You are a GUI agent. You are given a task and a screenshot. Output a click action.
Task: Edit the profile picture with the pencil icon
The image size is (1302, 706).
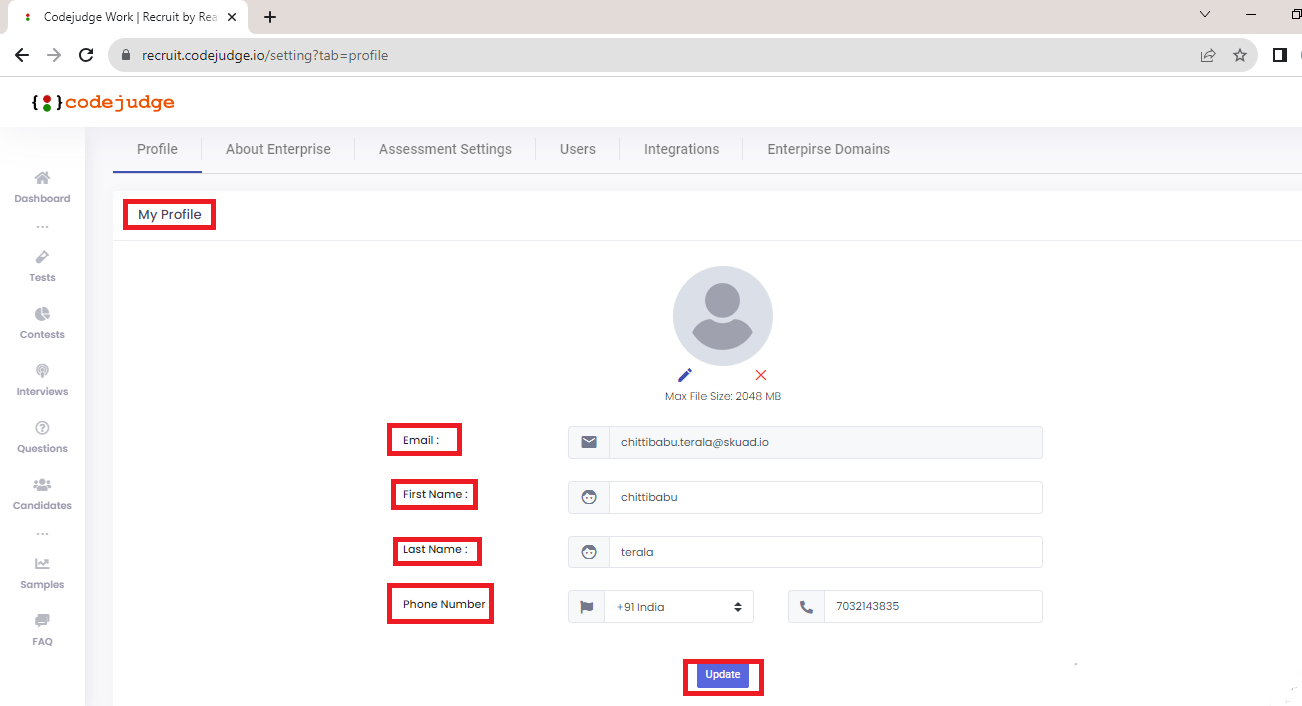tap(684, 374)
